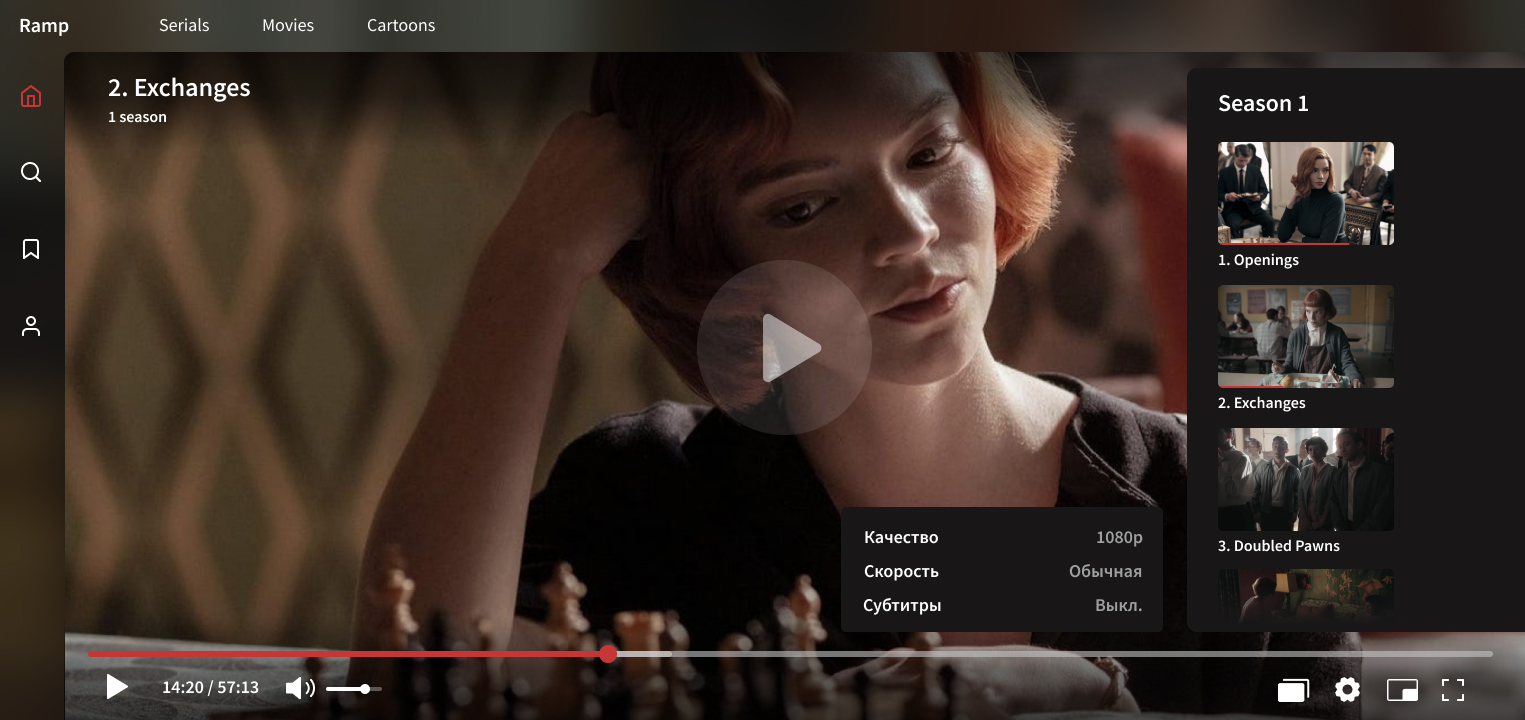
Task: Go to the Home sidebar icon
Action: tap(31, 96)
